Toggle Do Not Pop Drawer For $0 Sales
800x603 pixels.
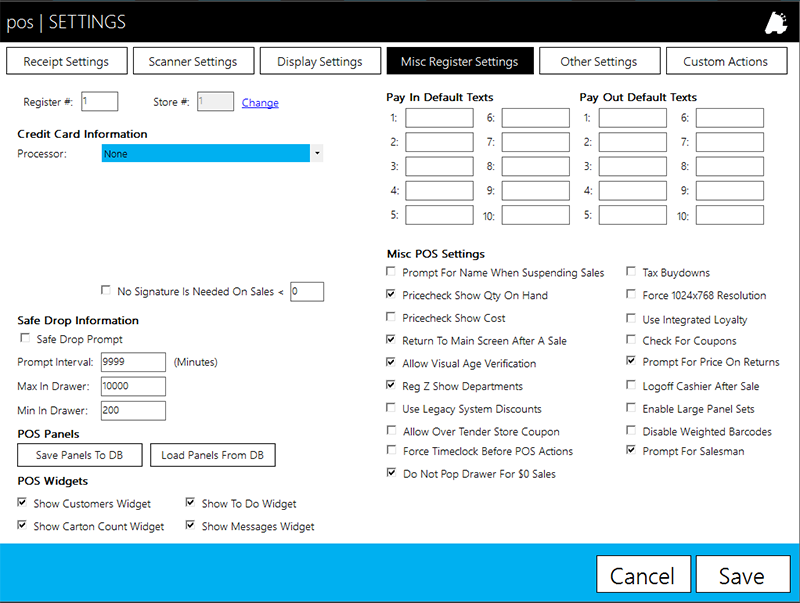click(391, 472)
